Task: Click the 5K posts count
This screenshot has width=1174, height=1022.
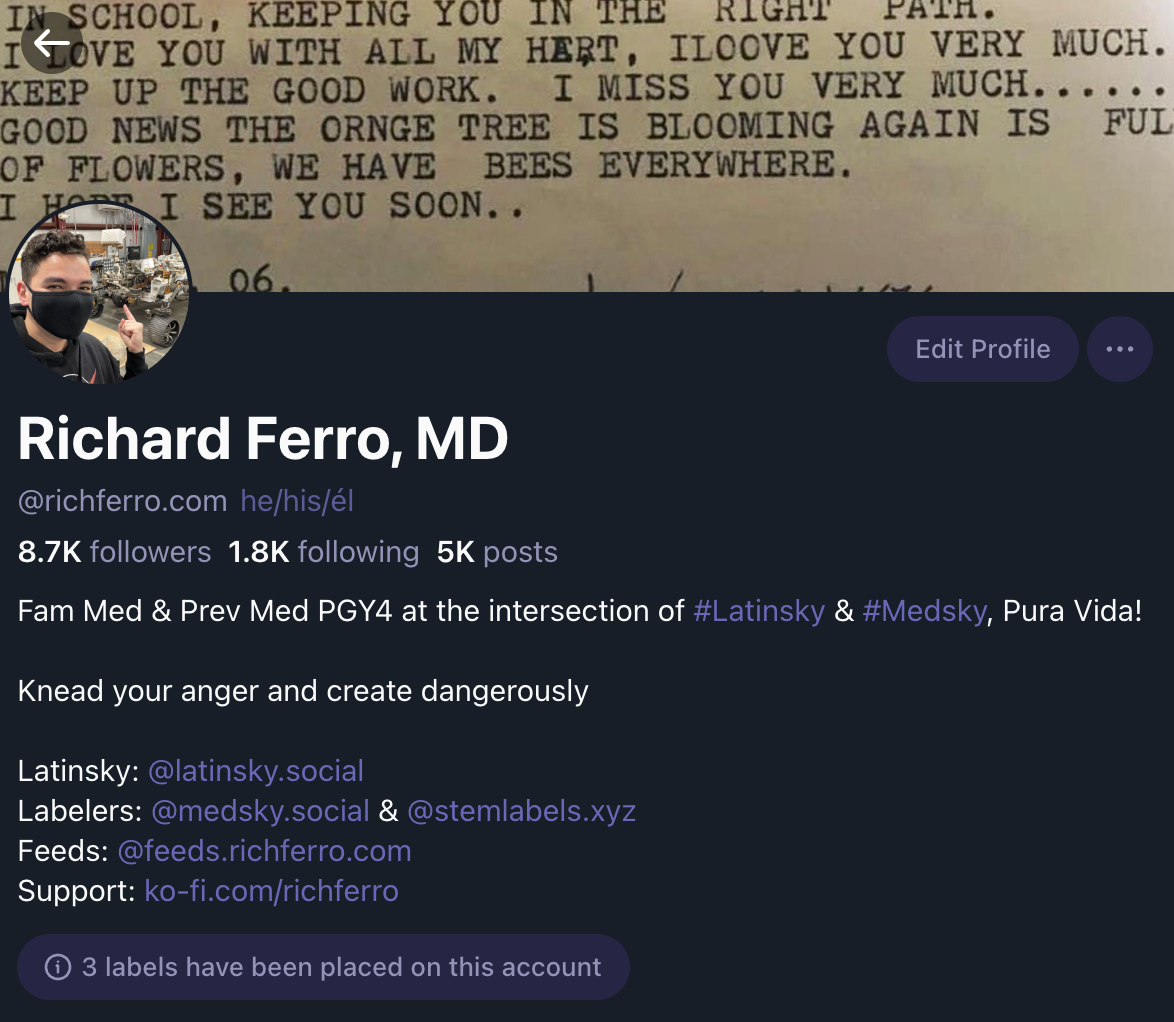Action: (x=497, y=552)
